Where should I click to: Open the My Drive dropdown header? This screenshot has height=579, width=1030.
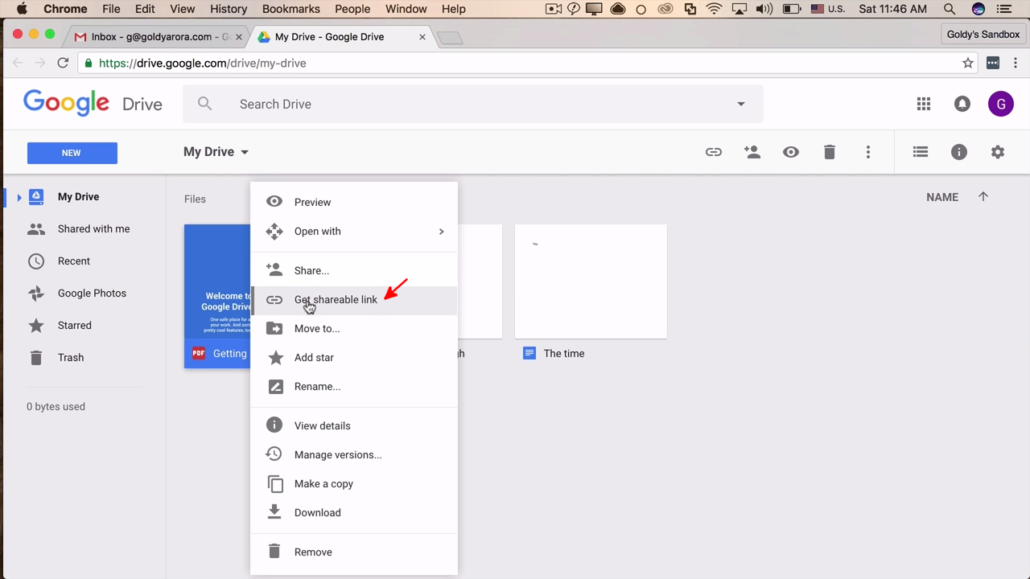(216, 152)
